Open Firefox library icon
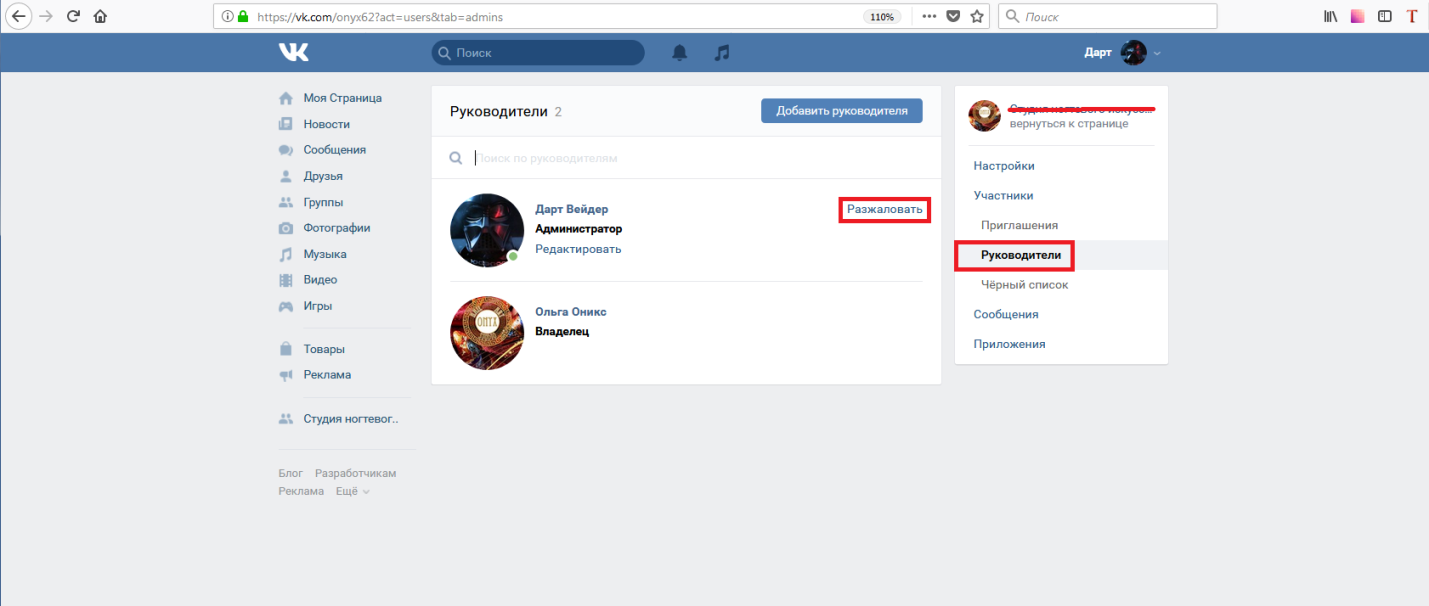Screen dimensions: 1429x606 [x=1331, y=16]
